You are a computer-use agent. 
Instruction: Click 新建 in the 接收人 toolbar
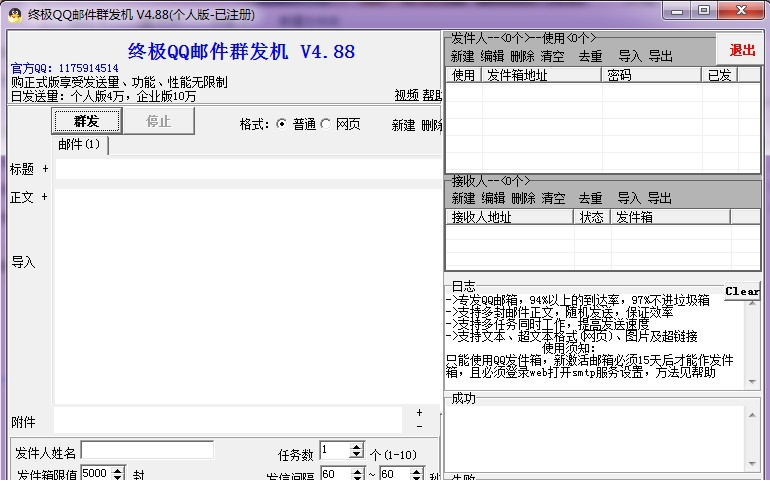point(463,198)
